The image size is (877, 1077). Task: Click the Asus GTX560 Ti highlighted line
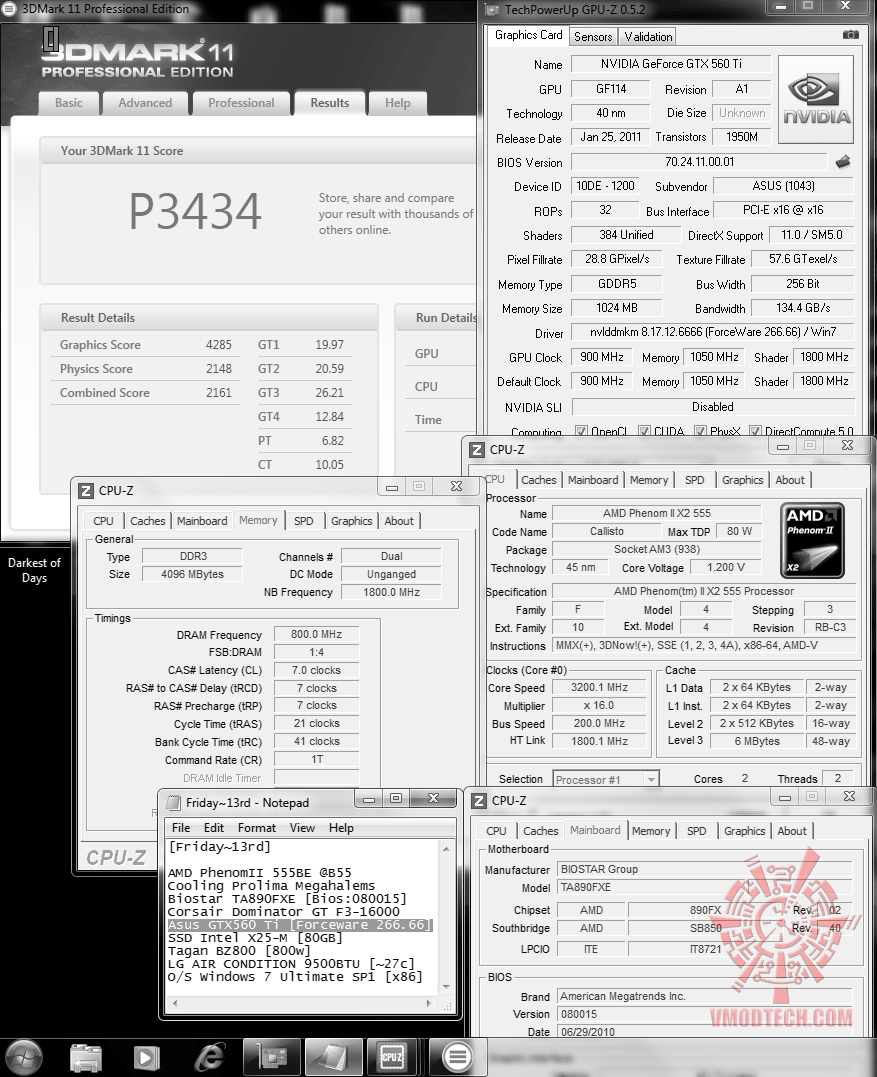(299, 925)
